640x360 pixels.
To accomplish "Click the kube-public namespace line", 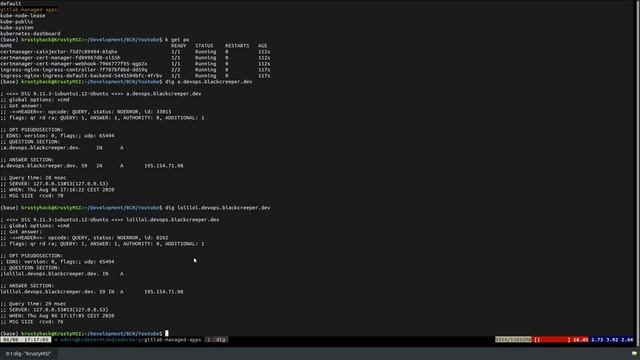I will (x=16, y=22).
